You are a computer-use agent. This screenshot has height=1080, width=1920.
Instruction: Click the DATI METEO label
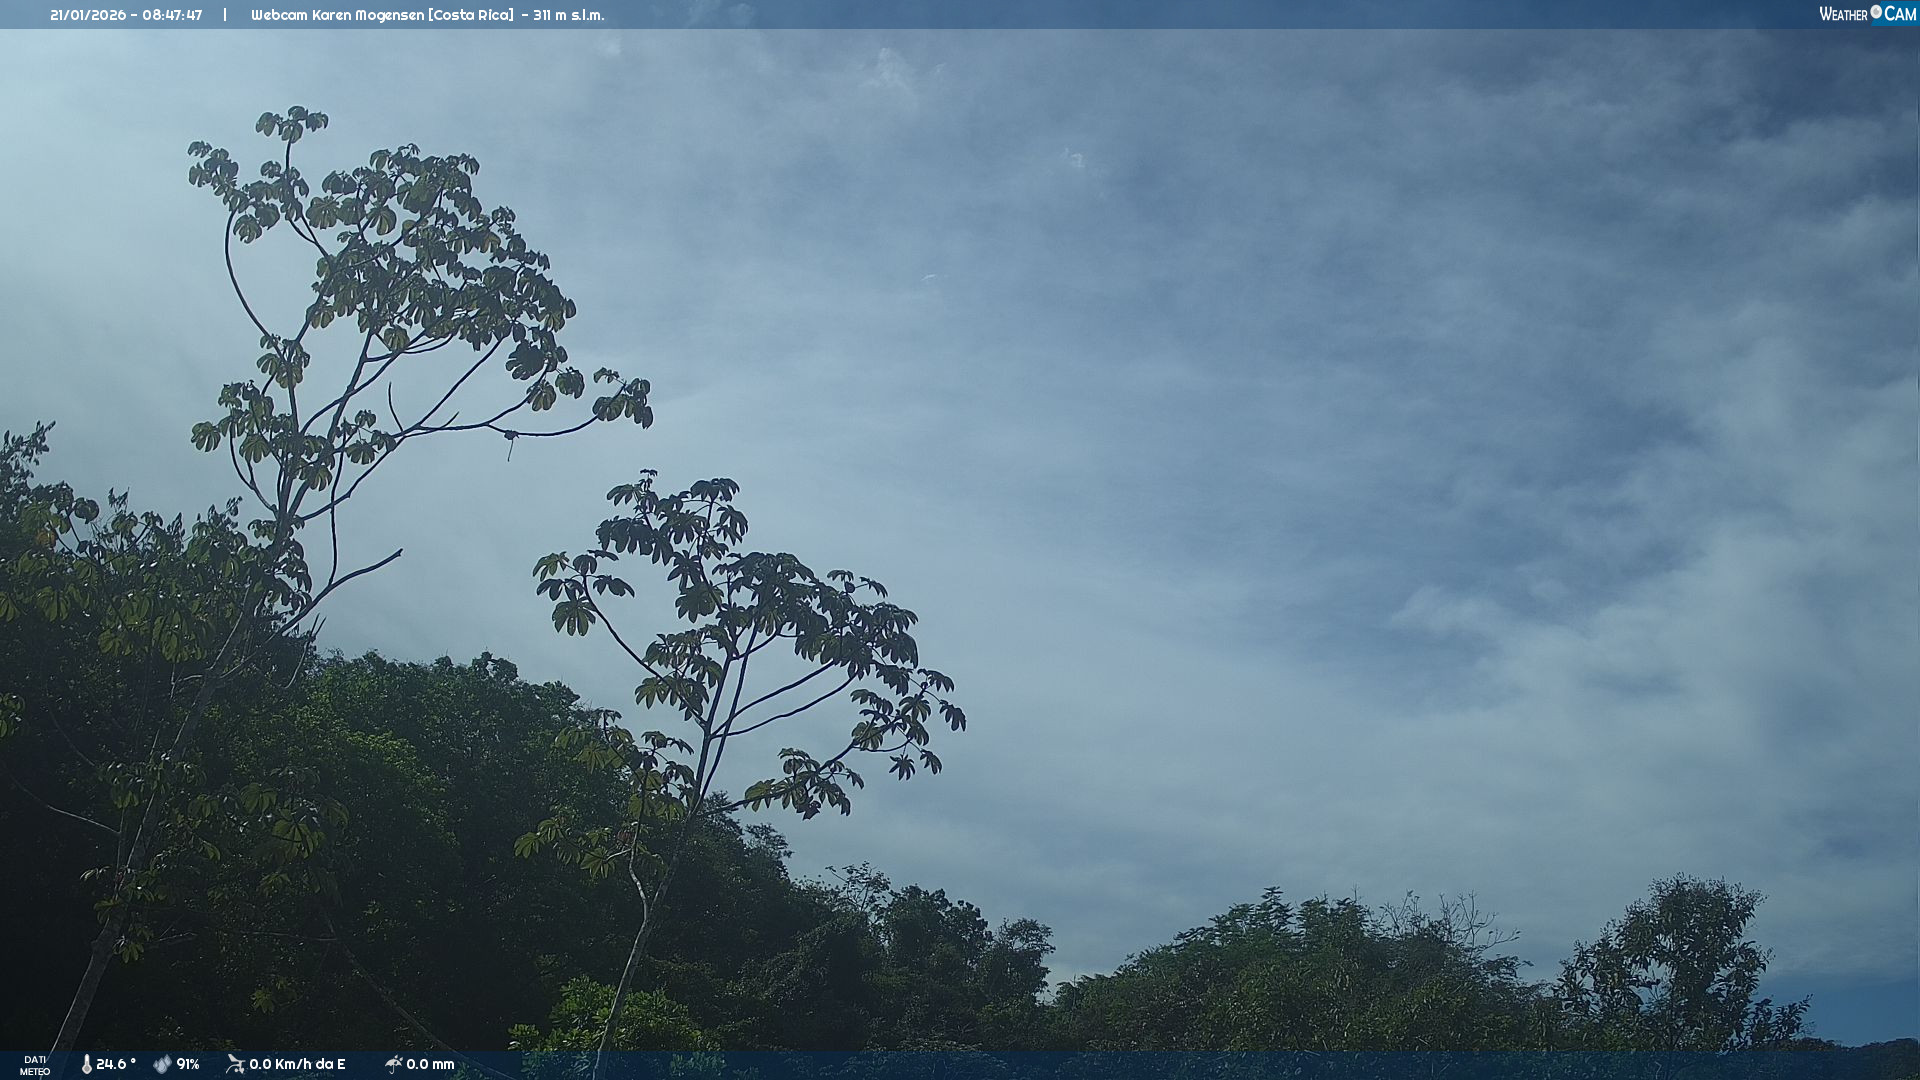34,1065
